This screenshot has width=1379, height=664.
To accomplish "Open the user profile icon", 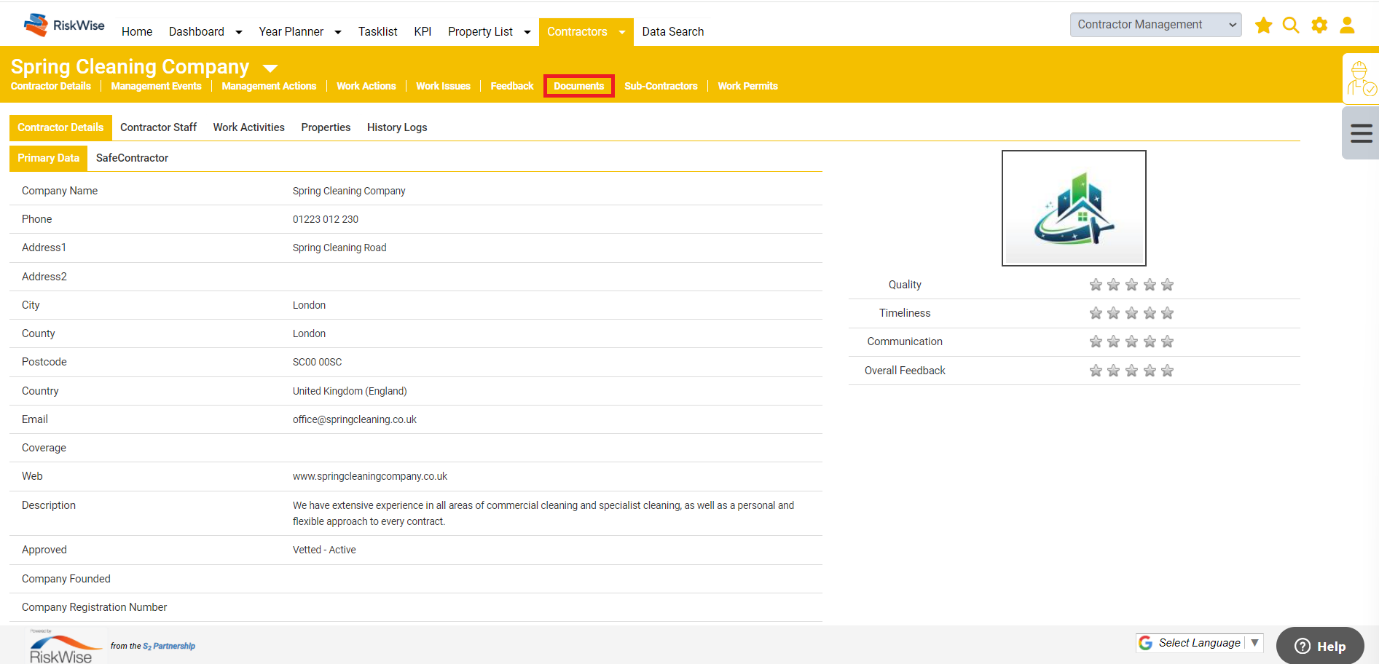I will (1347, 25).
